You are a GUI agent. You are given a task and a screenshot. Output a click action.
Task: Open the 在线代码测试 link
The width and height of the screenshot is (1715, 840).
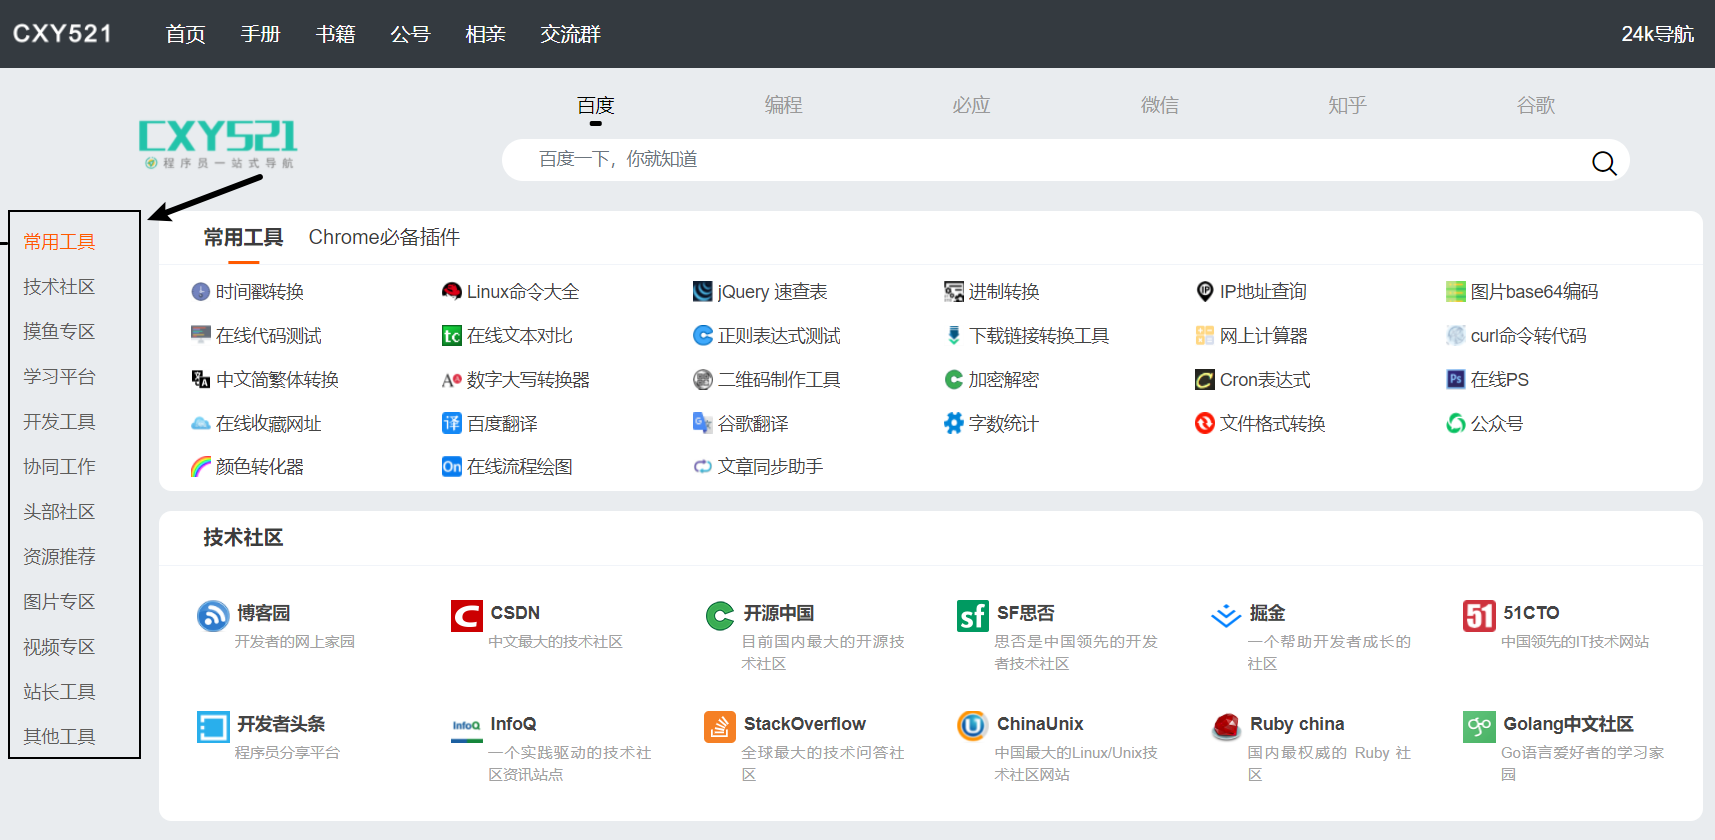[269, 336]
